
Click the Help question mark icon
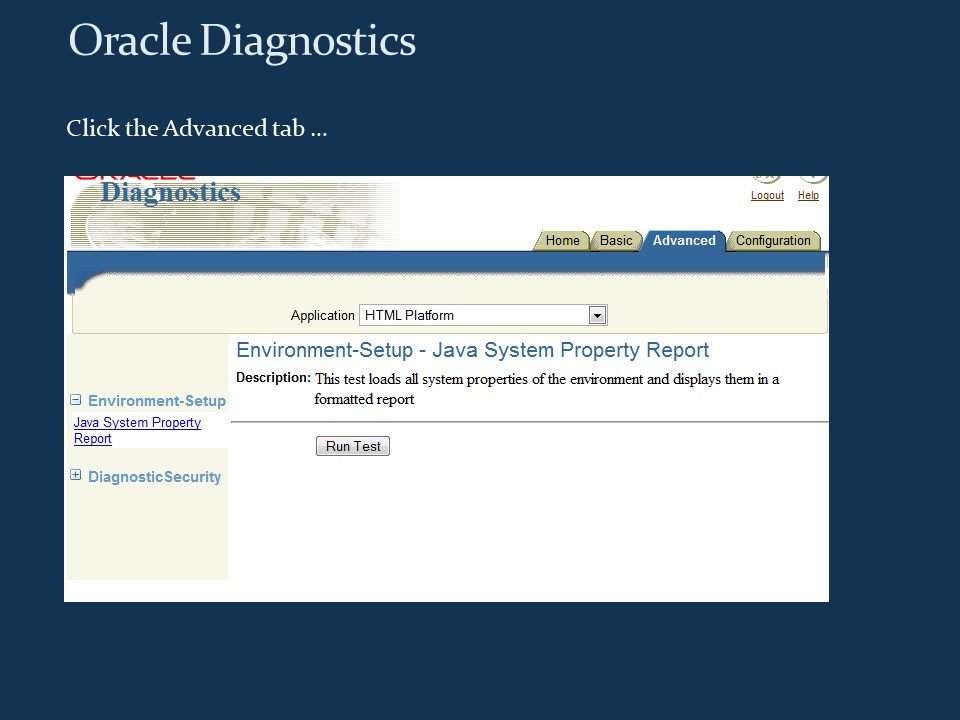810,174
